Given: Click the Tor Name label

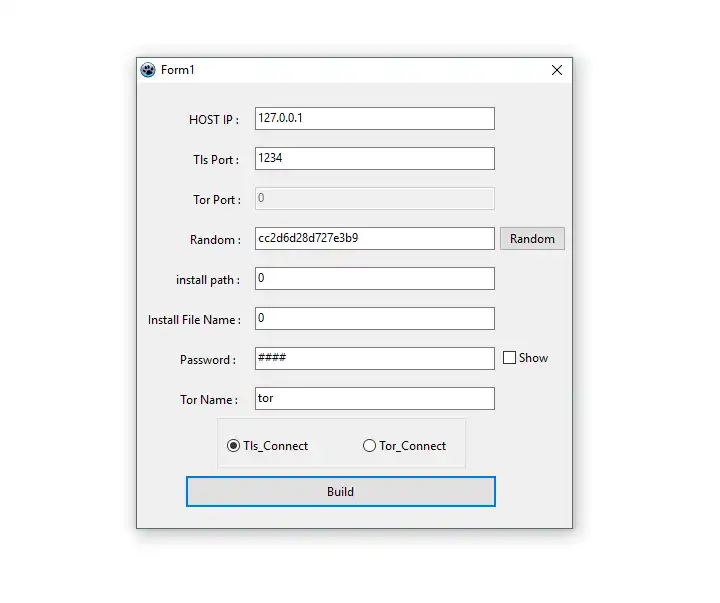Looking at the screenshot, I should (209, 400).
